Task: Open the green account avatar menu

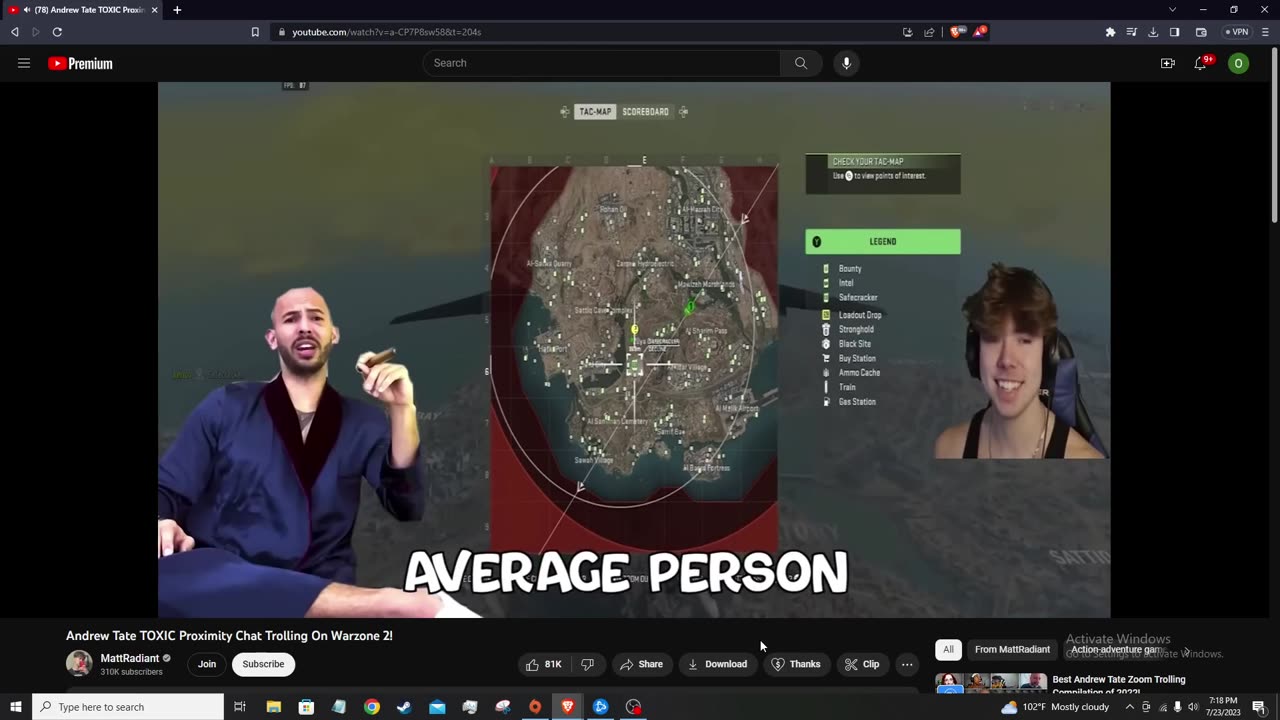Action: [1238, 63]
